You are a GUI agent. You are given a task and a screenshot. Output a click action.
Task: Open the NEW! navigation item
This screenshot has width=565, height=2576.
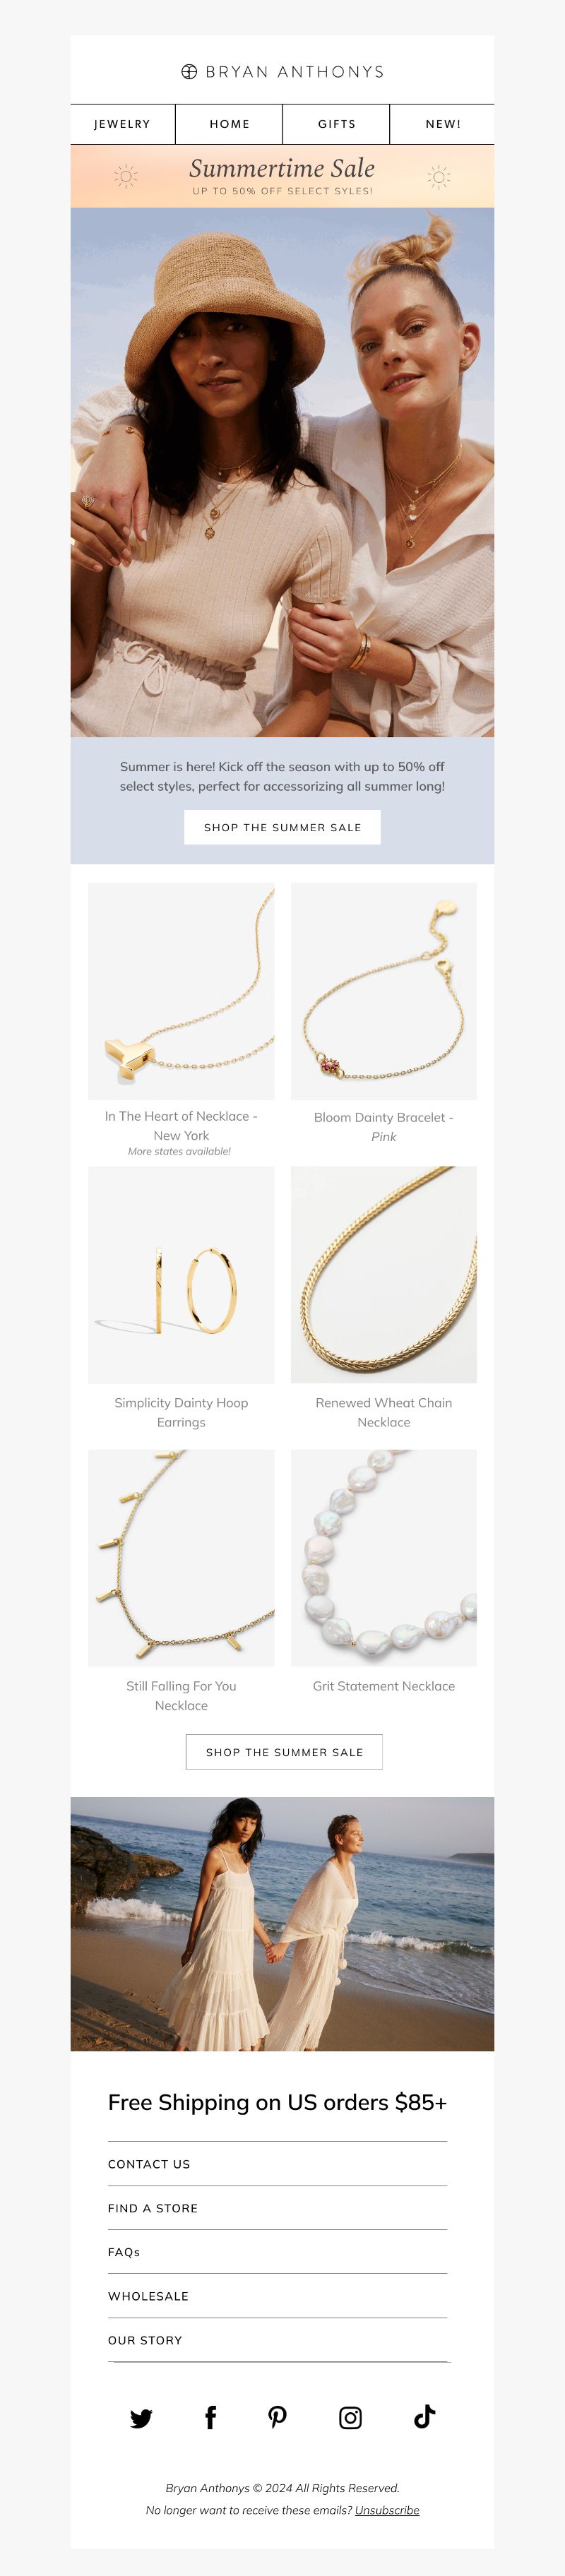click(442, 124)
